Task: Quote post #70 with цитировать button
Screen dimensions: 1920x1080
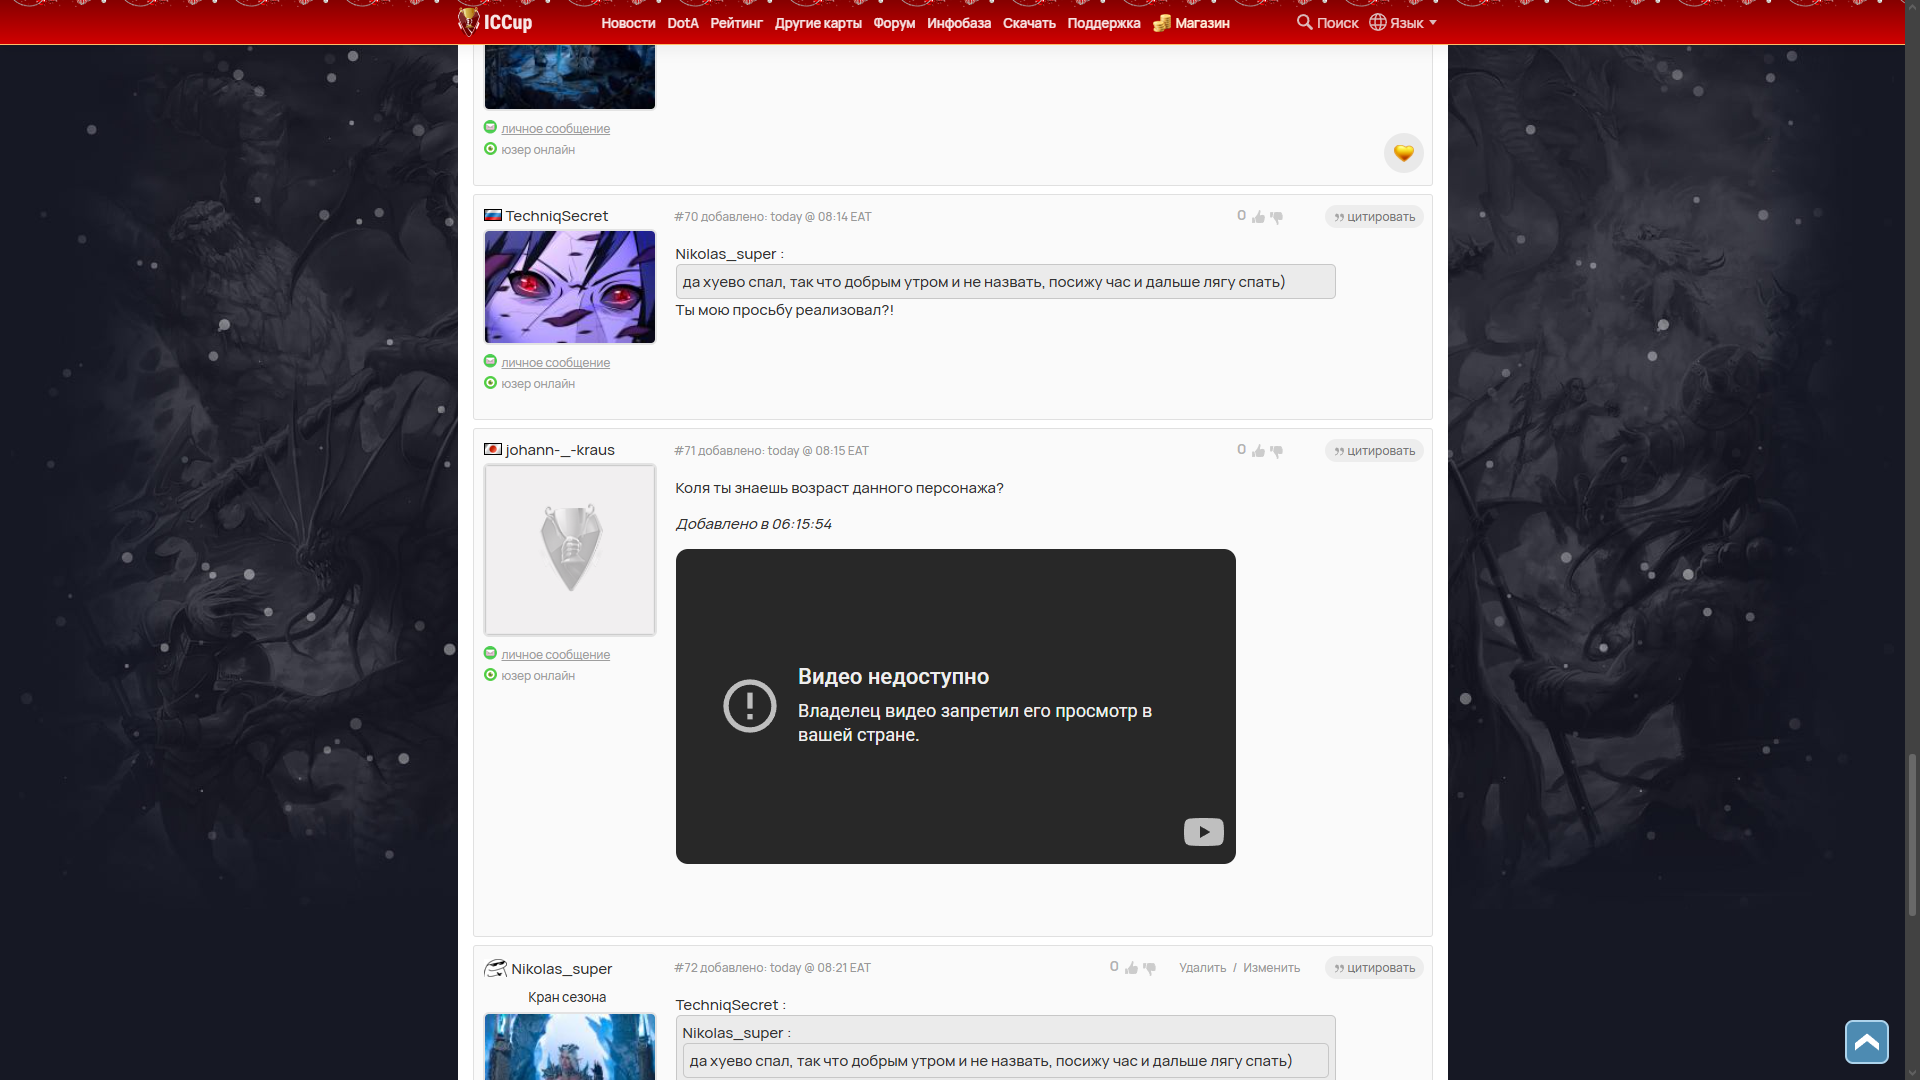Action: 1374,217
